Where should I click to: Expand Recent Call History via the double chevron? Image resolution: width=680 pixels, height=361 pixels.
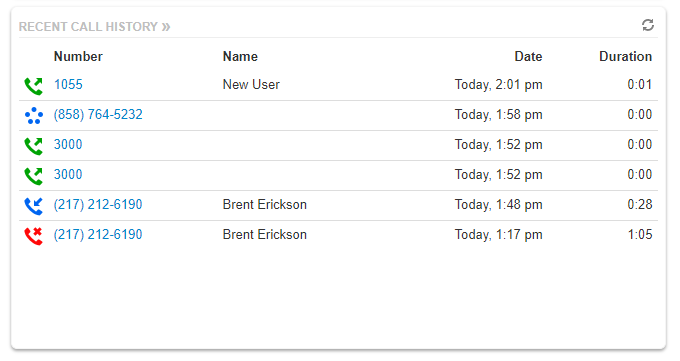(x=166, y=27)
